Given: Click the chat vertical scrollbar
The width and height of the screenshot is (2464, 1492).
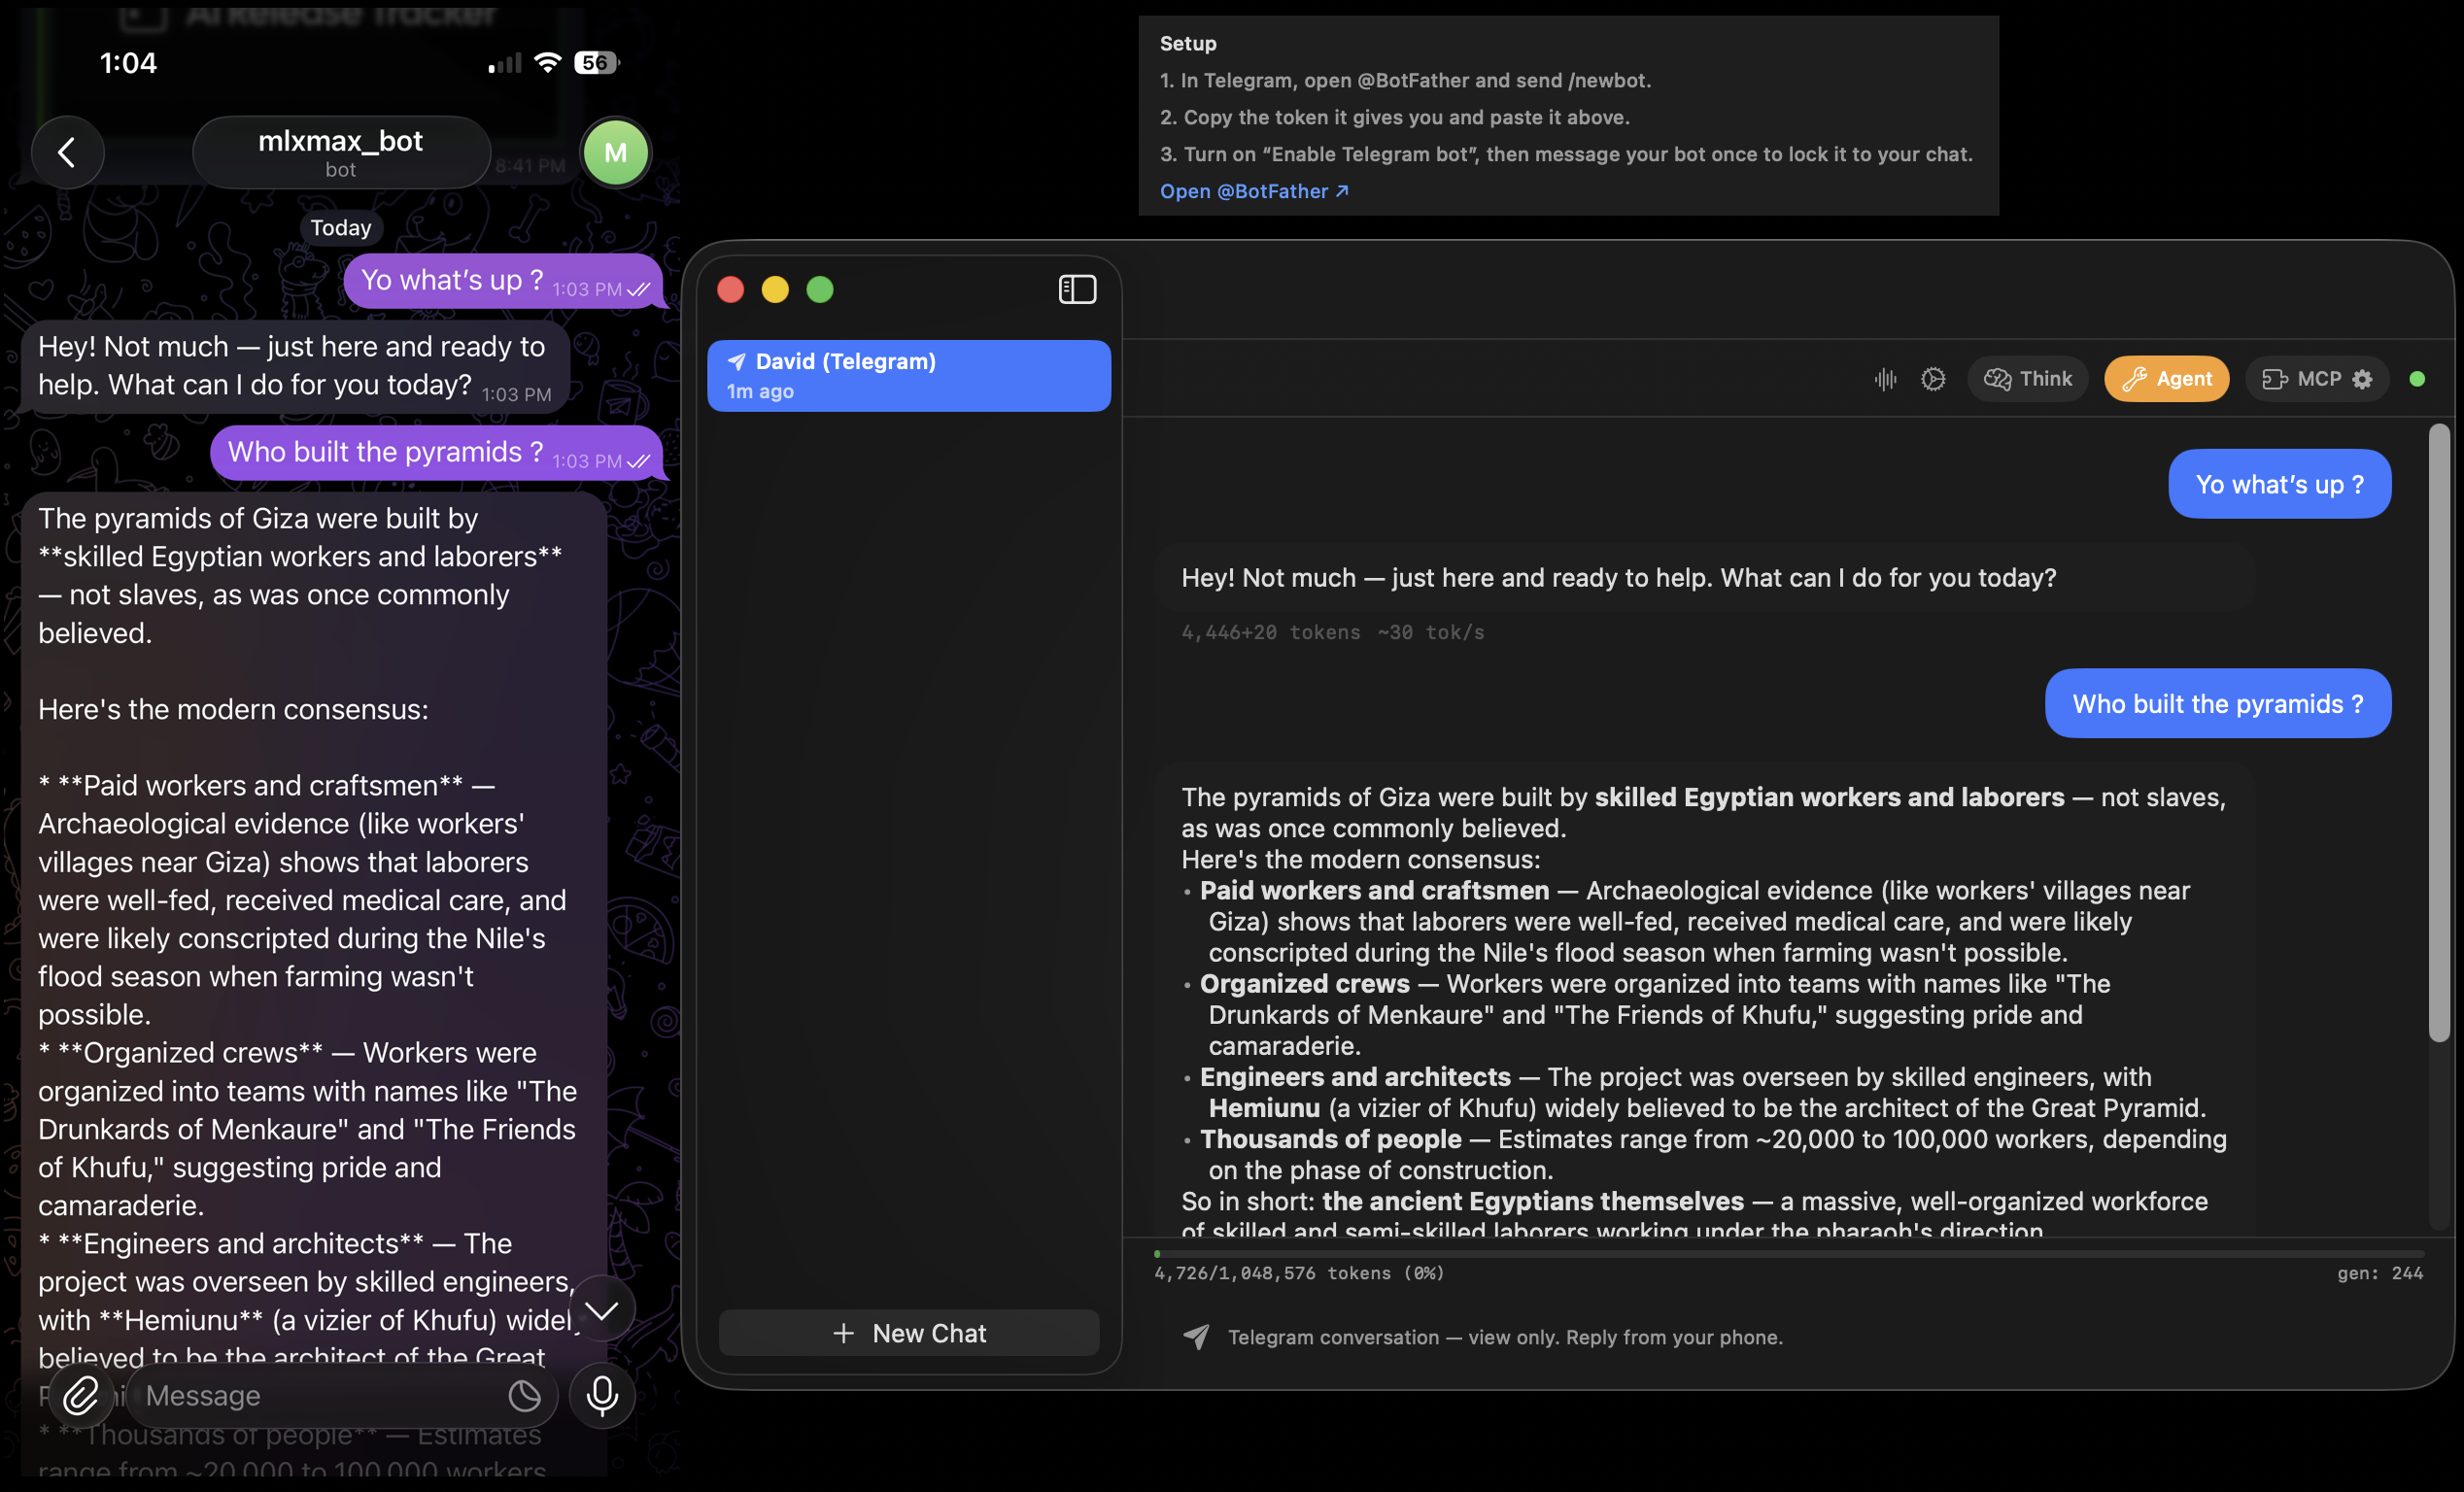Looking at the screenshot, I should [x=2439, y=734].
